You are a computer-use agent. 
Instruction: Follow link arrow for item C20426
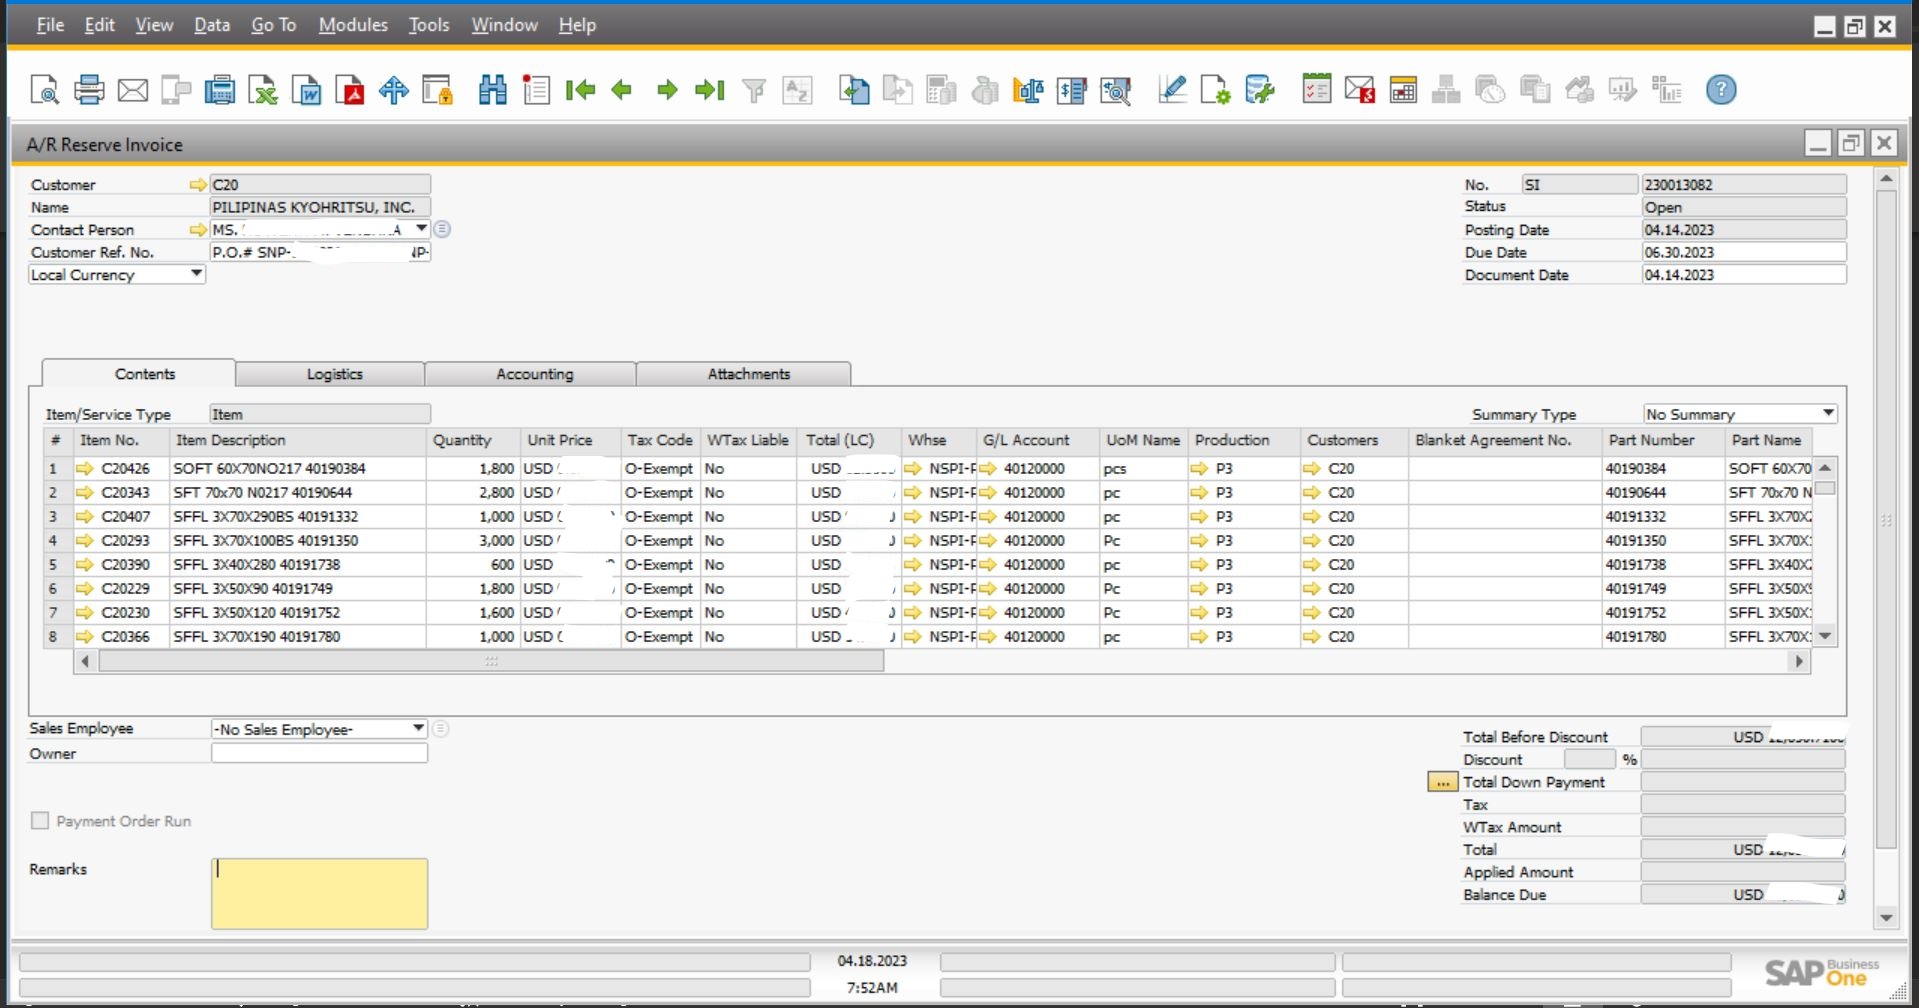[x=85, y=468]
